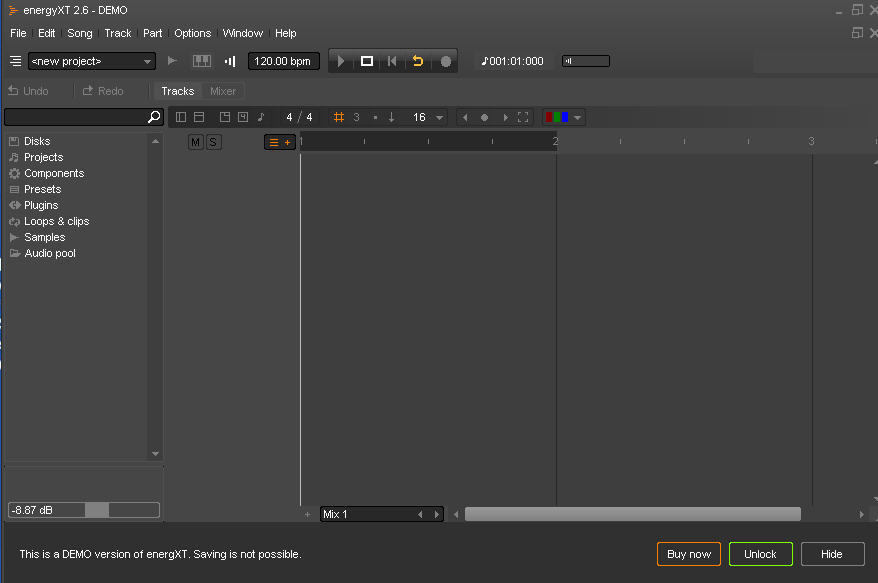
Task: Click the left triangle marker navigation icon
Action: tap(465, 117)
